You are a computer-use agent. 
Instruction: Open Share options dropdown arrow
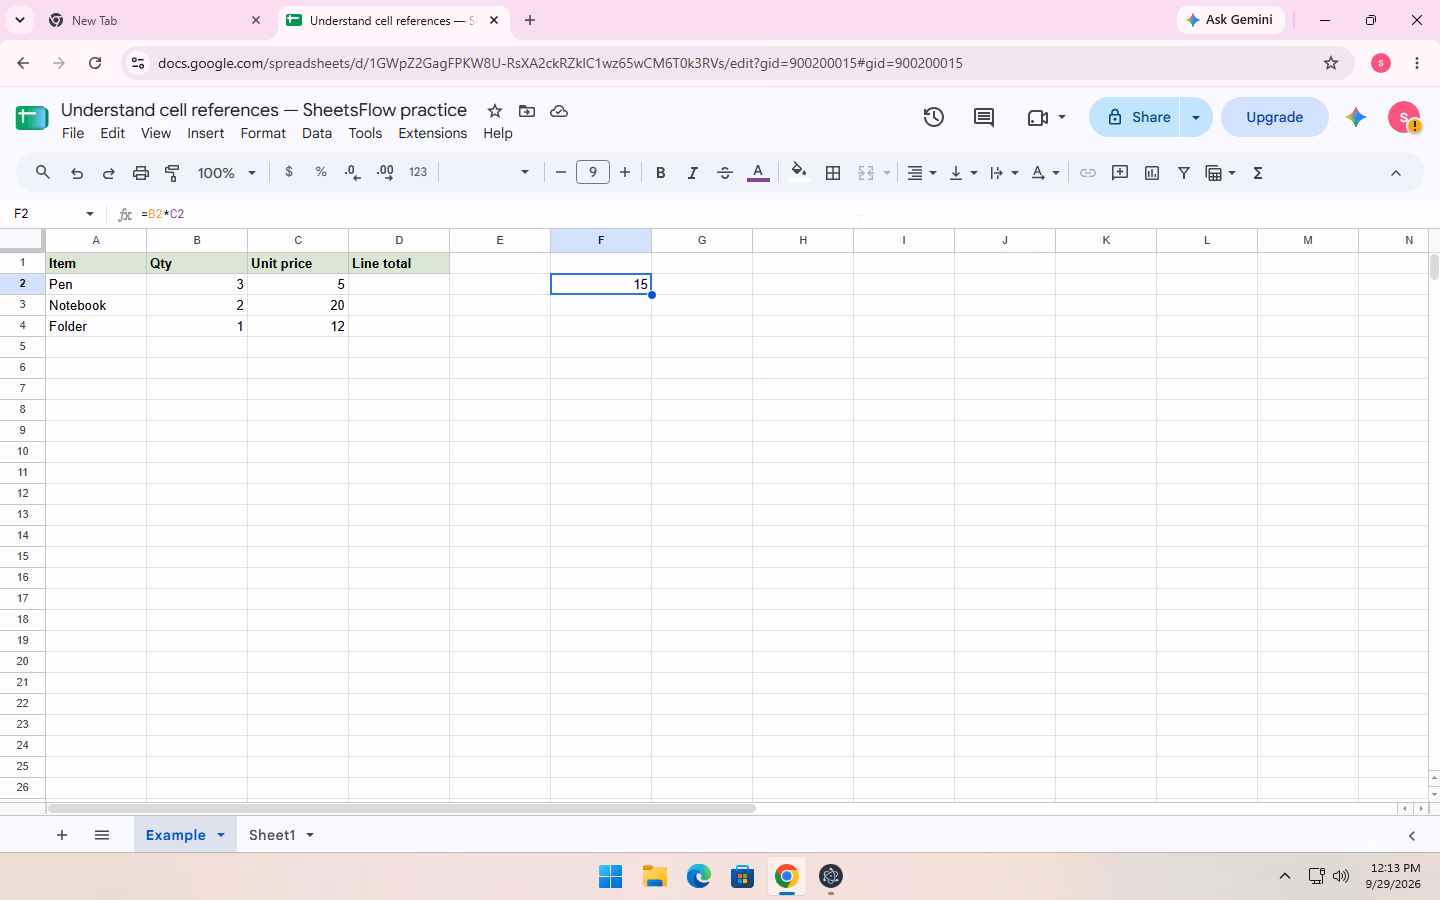point(1196,117)
